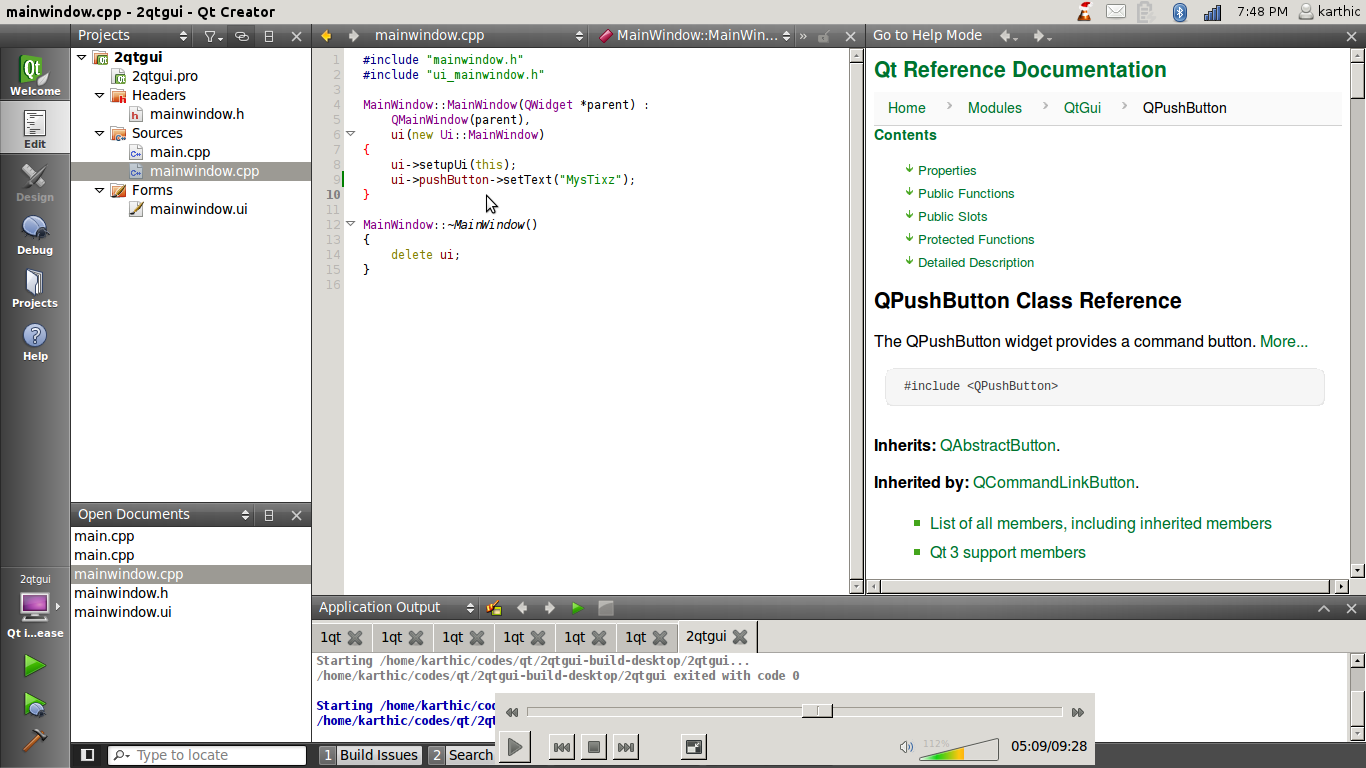1366x768 pixels.
Task: Go to previous help page
Action: [x=1009, y=36]
